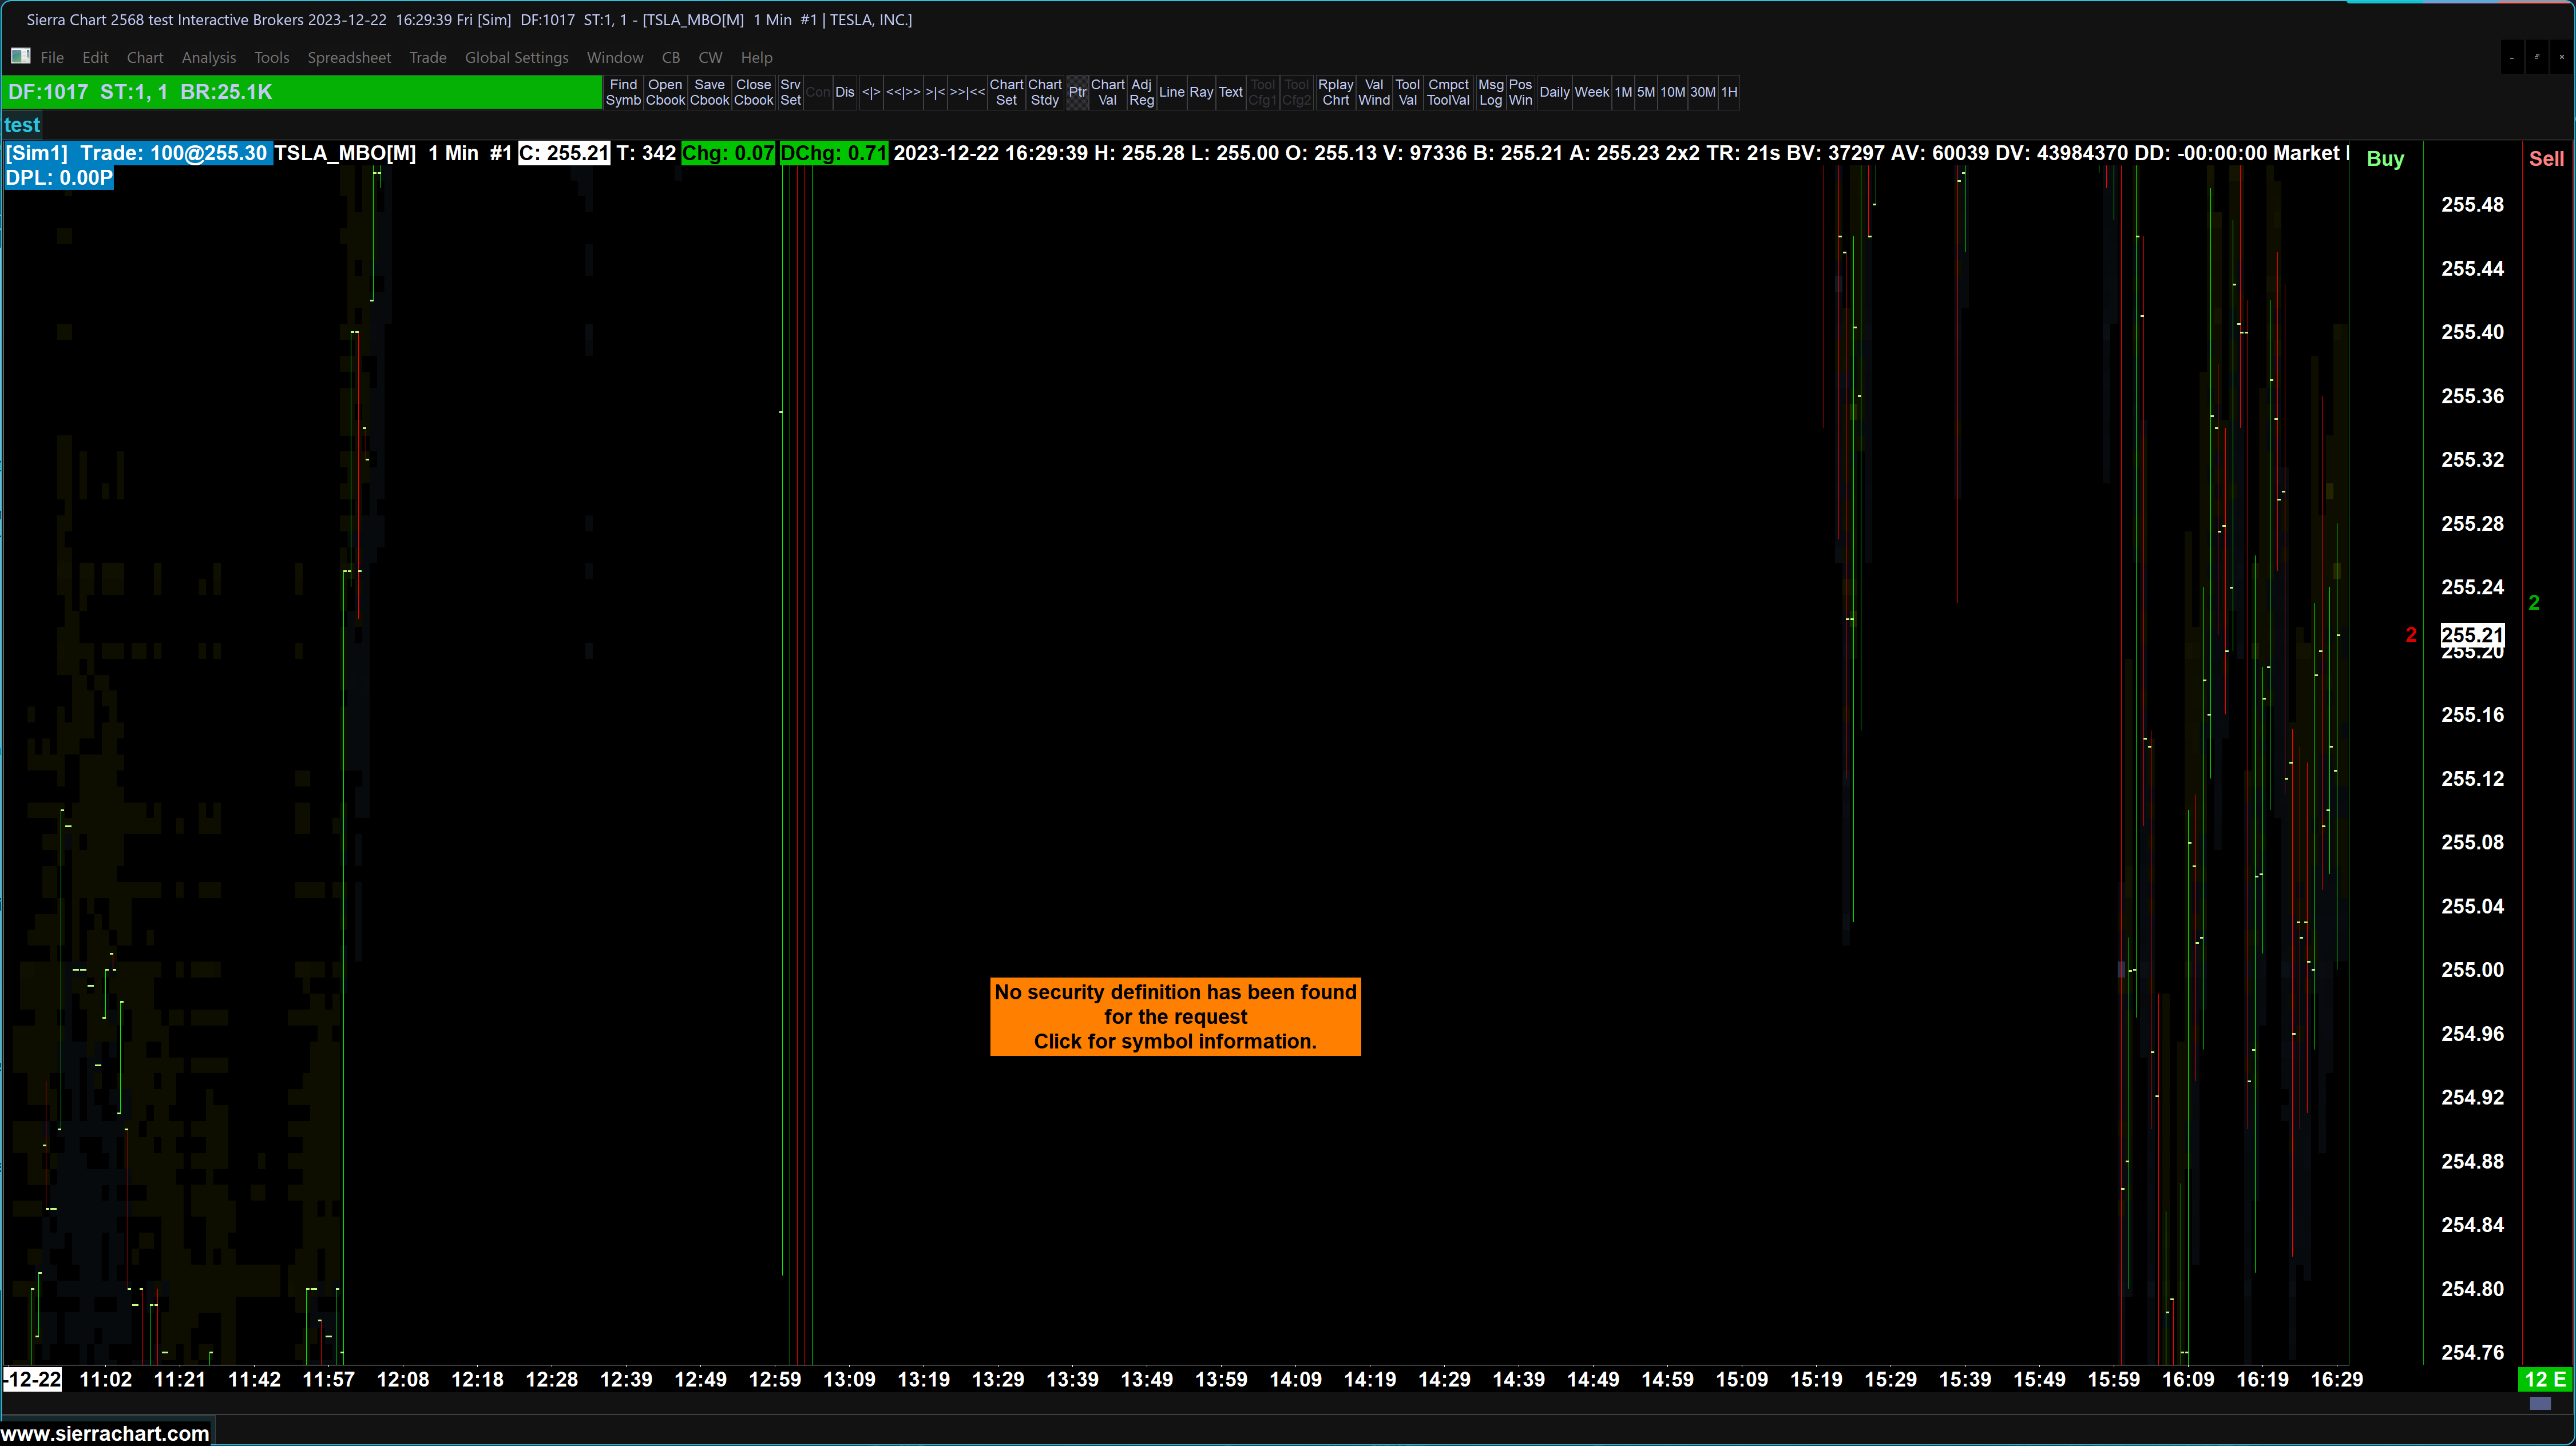The image size is (2576, 1446).
Task: Click the Sell column header
Action: [x=2546, y=159]
